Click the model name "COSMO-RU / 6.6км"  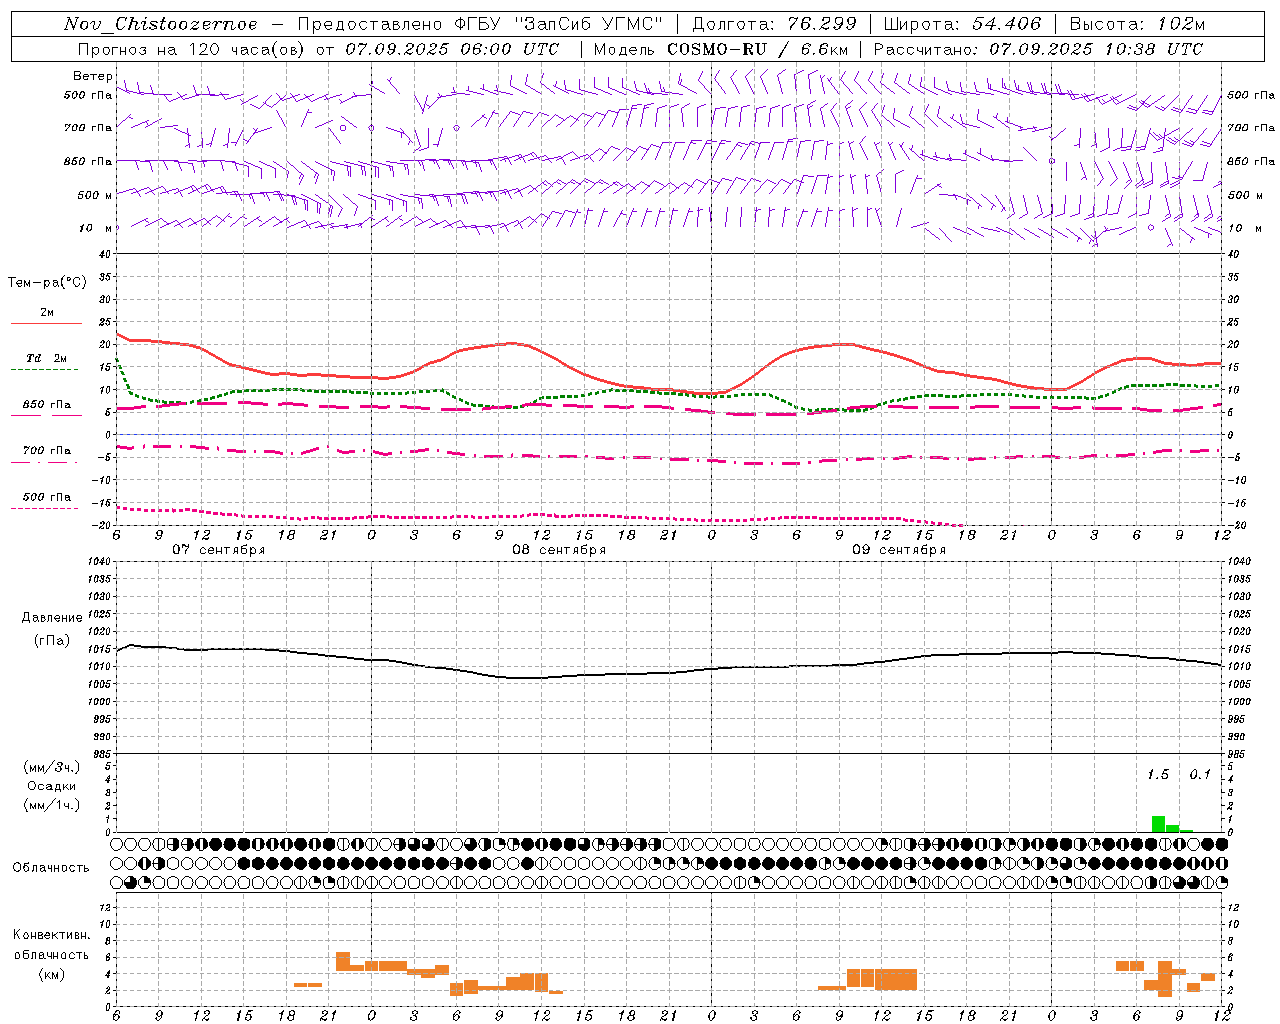coord(756,49)
